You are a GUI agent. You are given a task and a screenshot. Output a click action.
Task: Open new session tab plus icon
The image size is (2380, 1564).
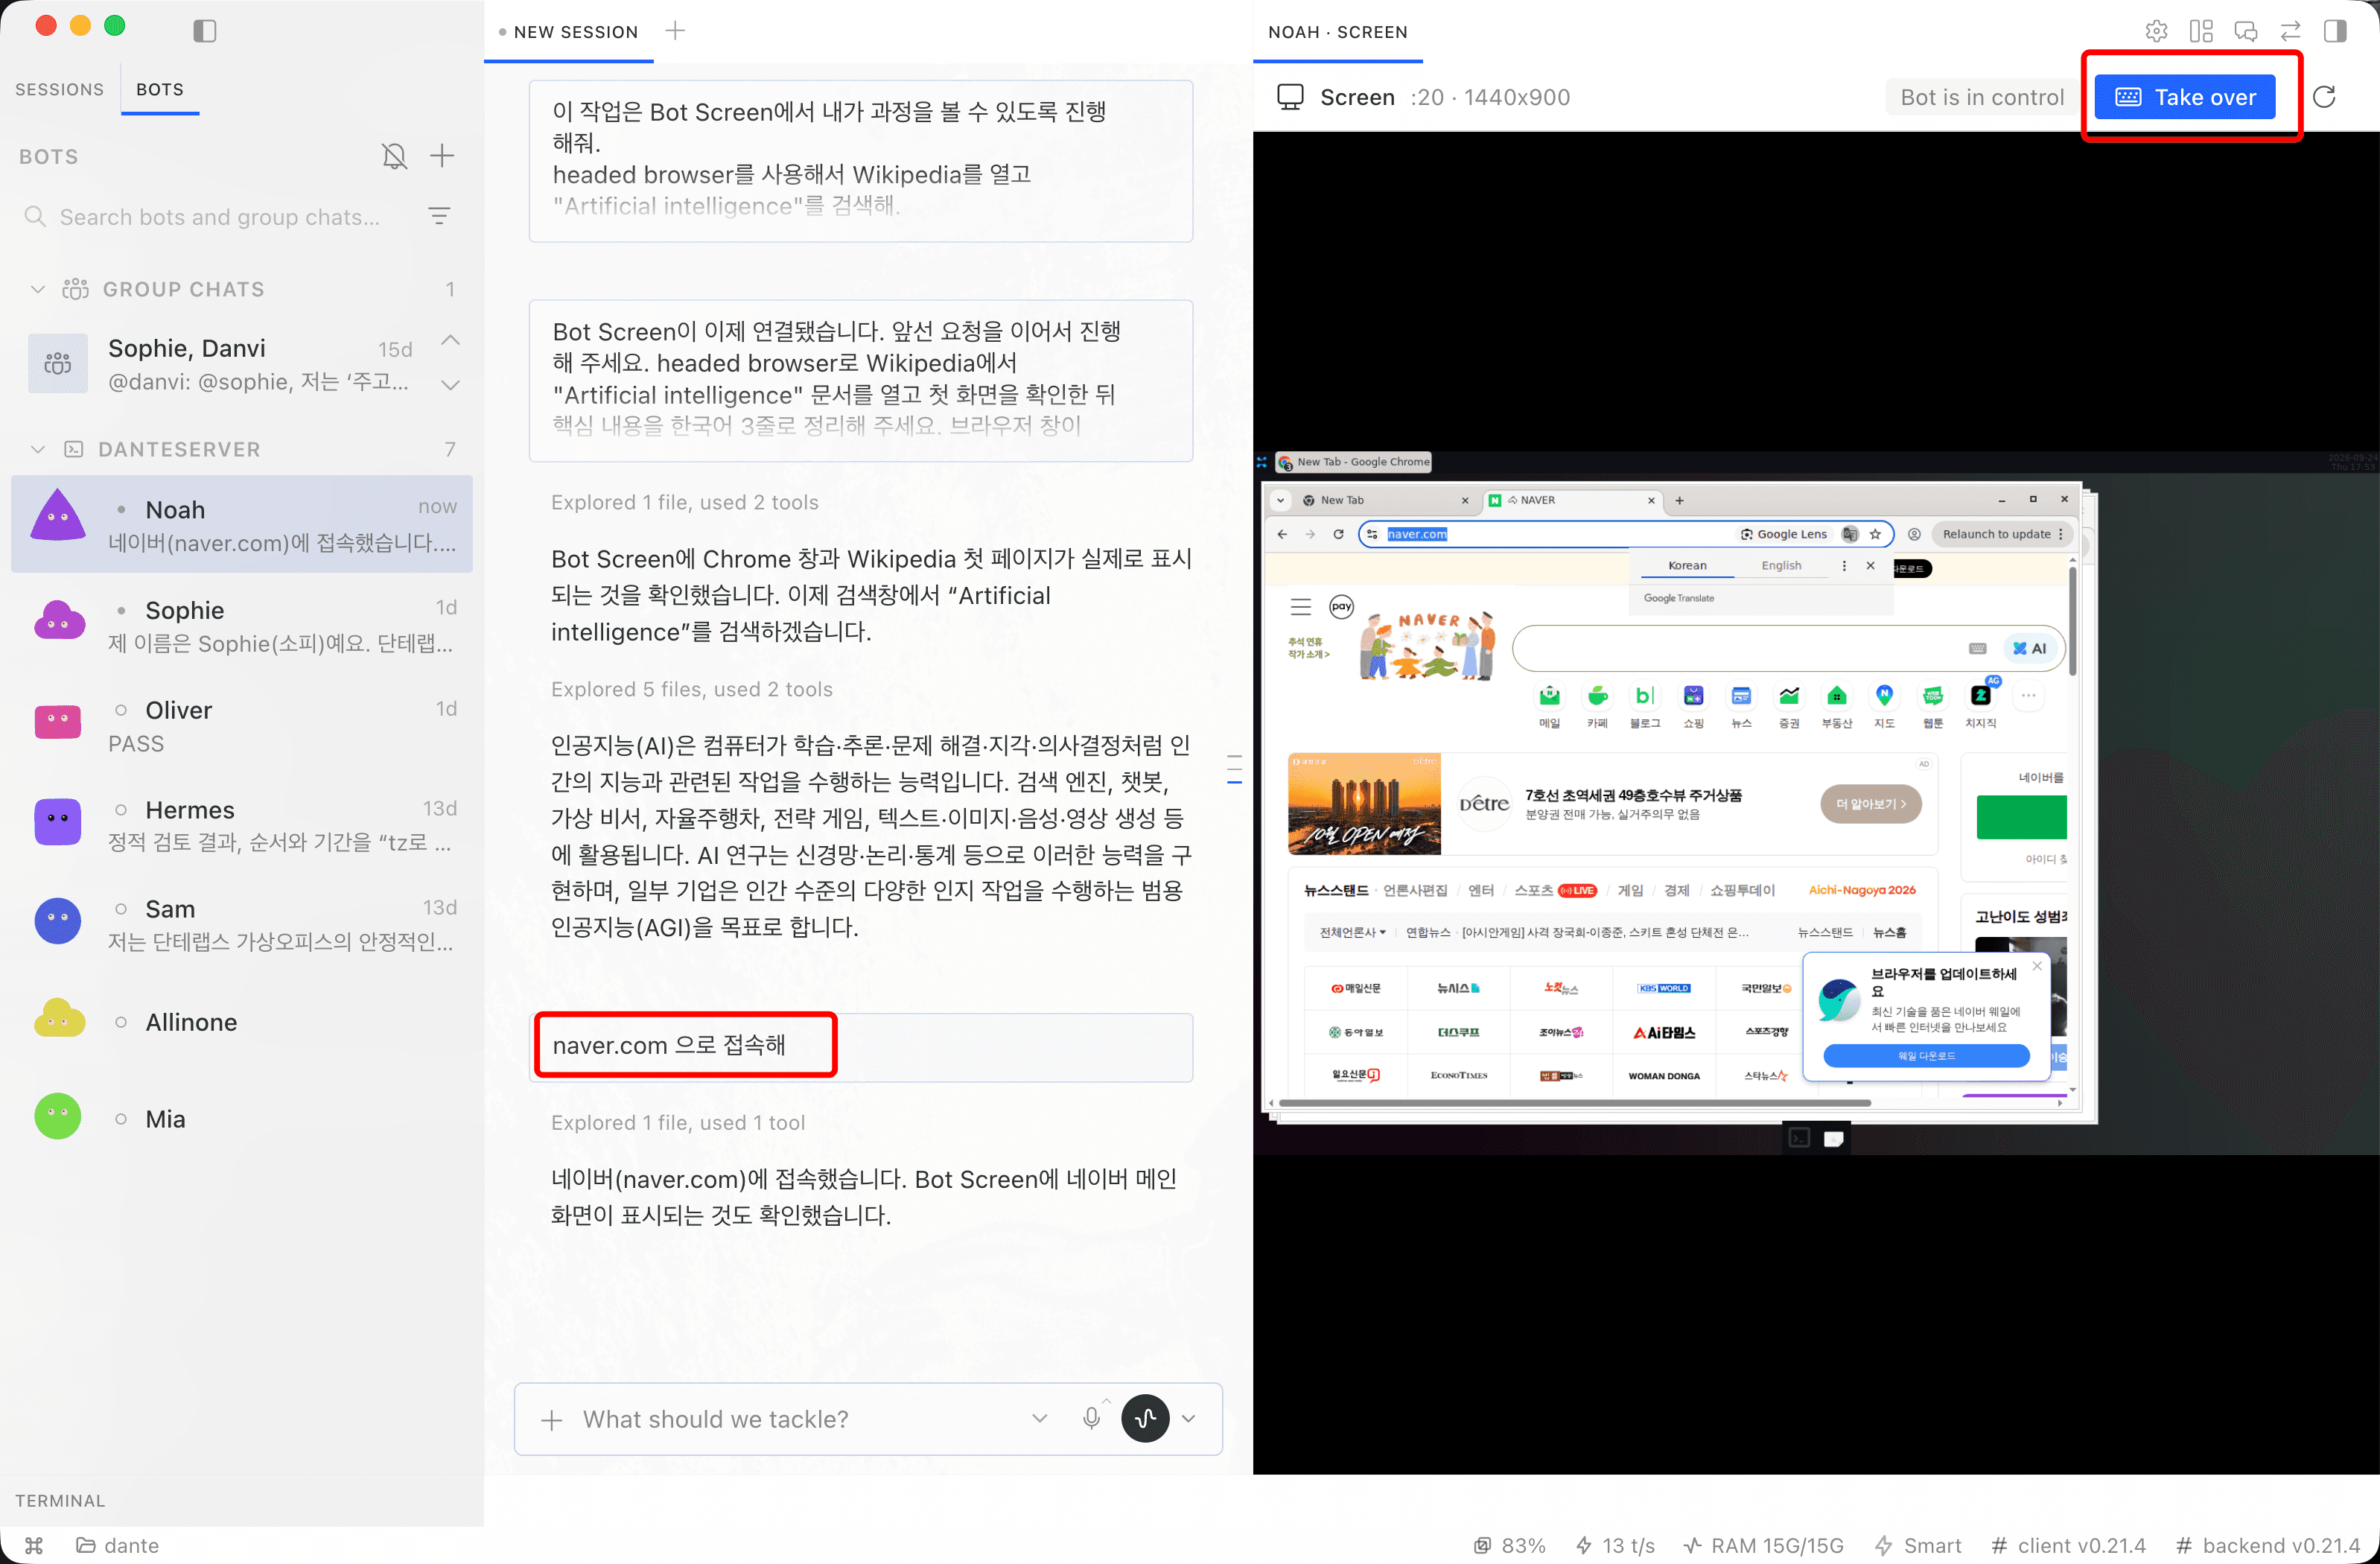[676, 31]
